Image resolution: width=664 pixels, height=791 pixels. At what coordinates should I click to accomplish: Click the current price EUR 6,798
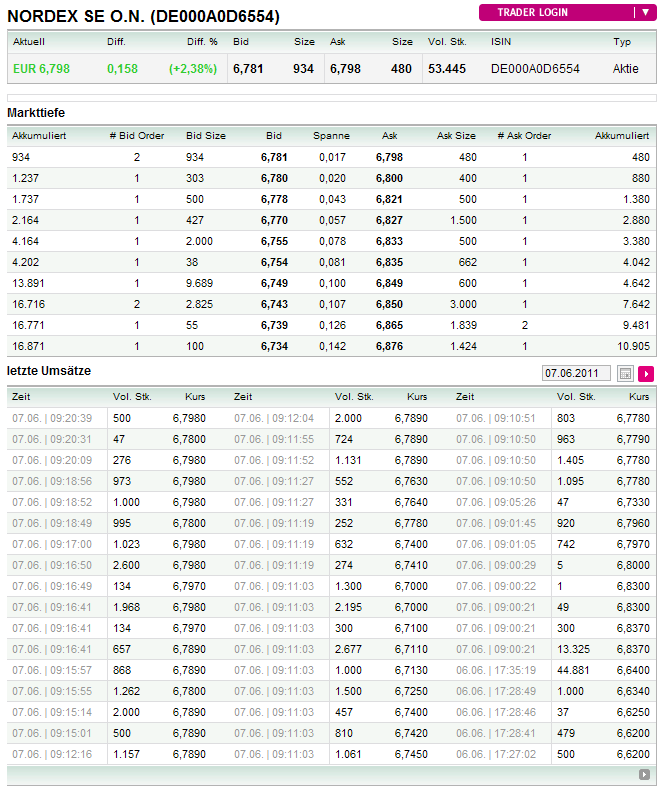42,69
